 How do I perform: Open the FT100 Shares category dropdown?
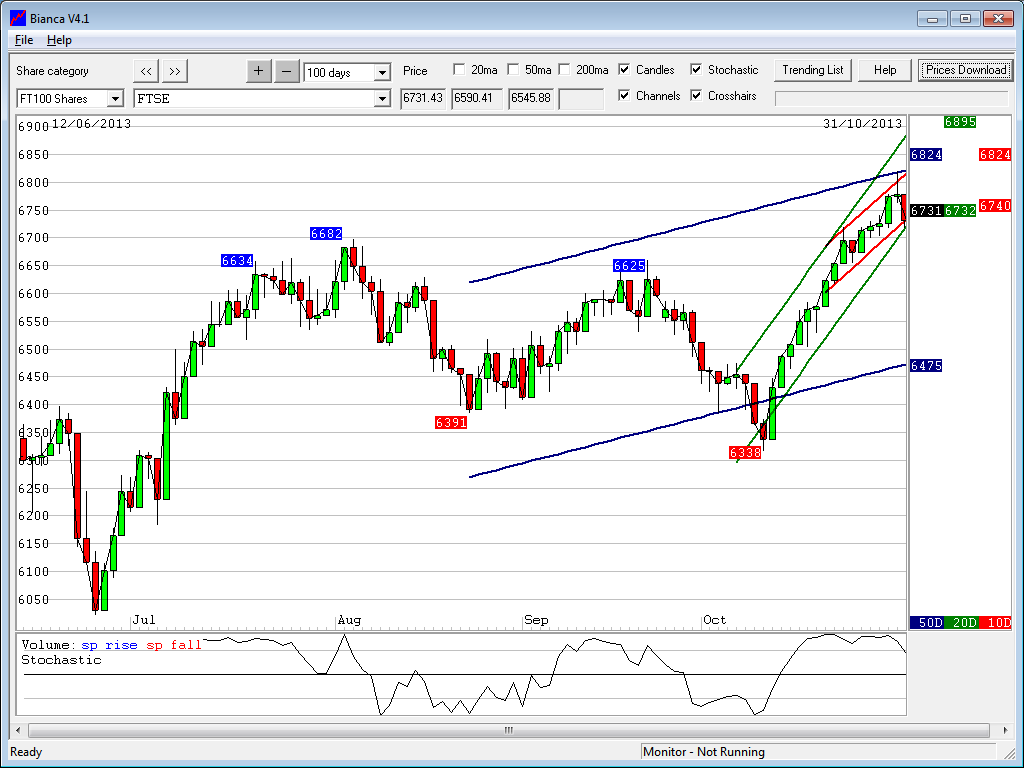pos(115,99)
